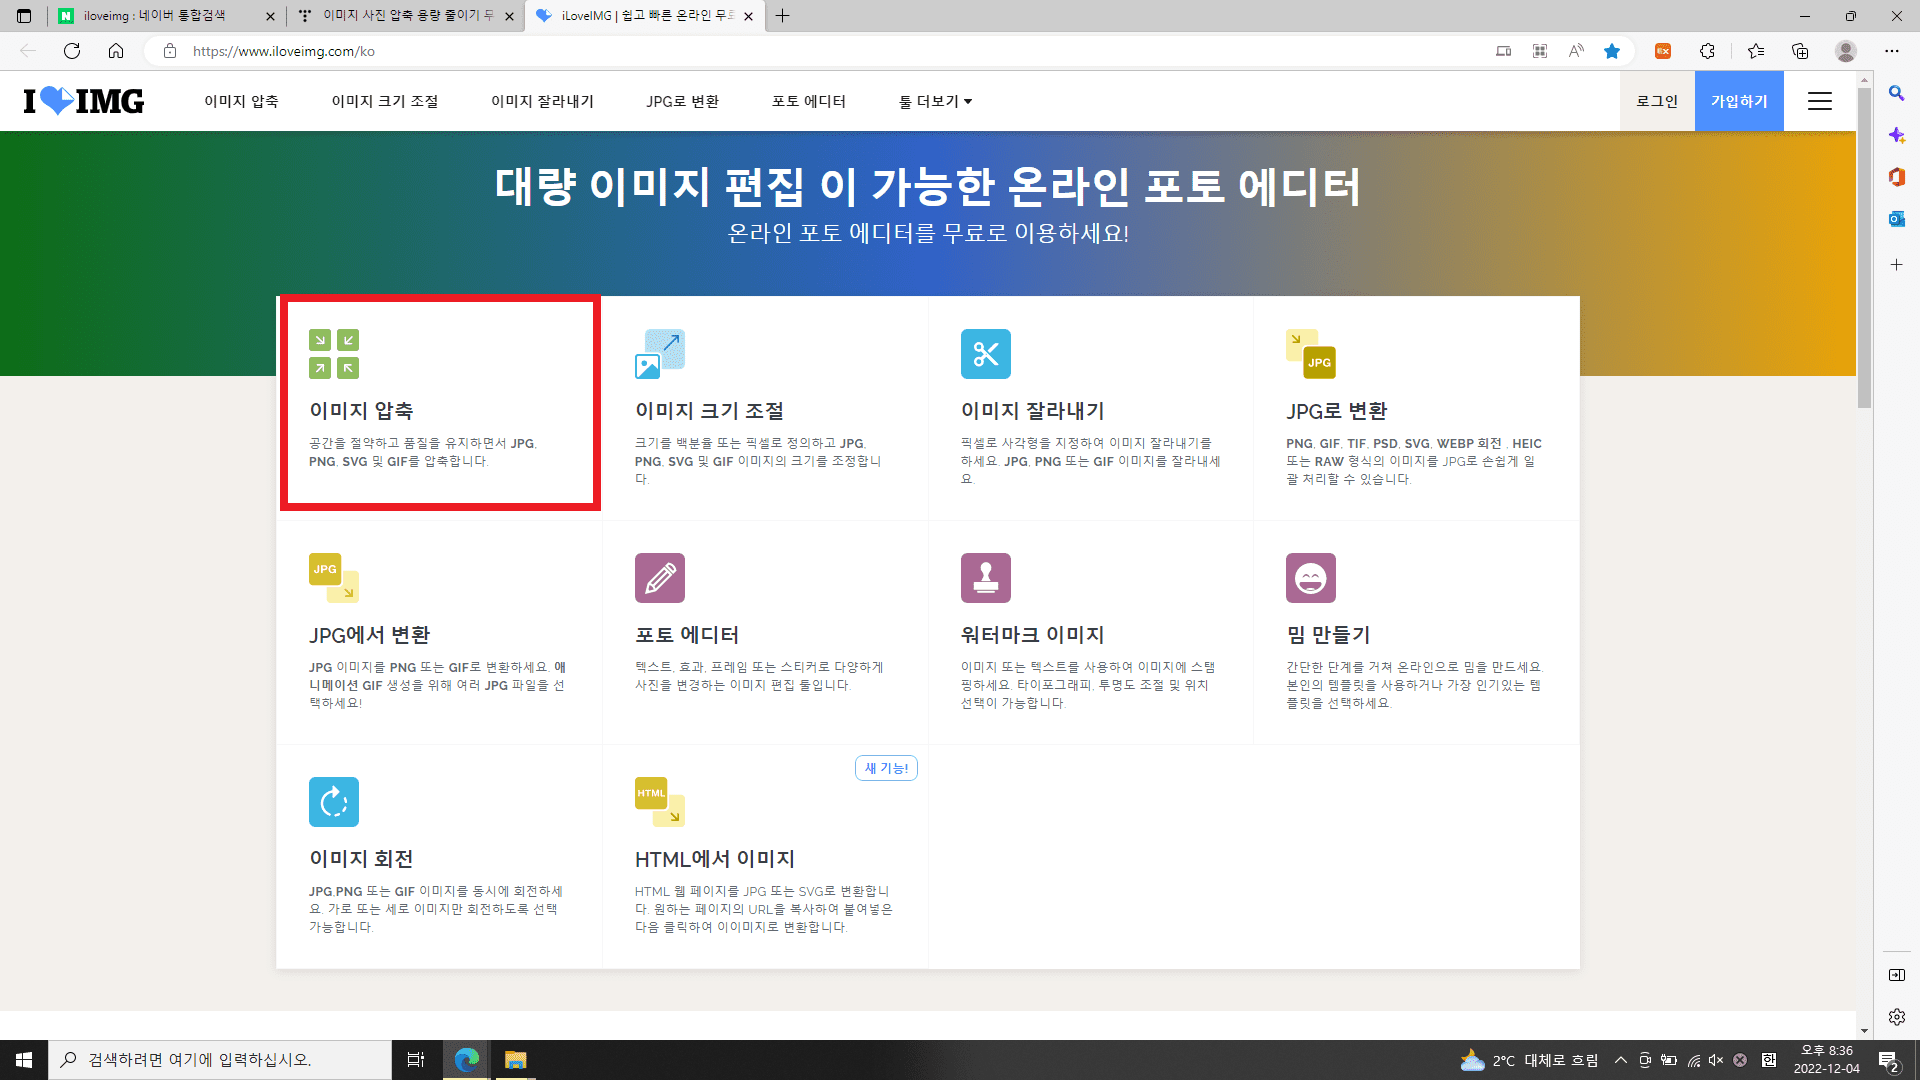1920x1080 pixels.
Task: Open the tab actions menu icon
Action: point(24,16)
